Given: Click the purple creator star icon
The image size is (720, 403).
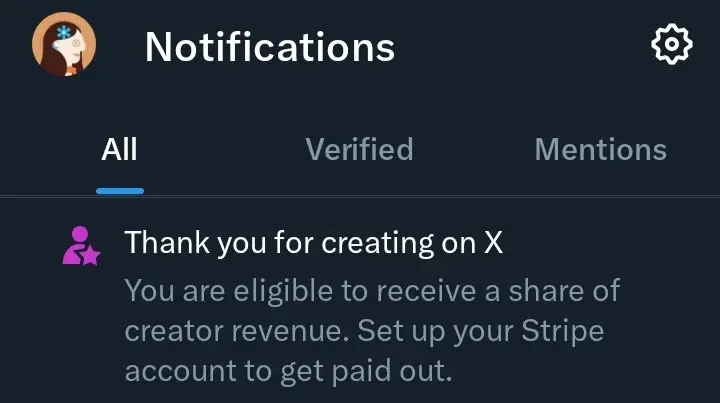Looking at the screenshot, I should click(x=81, y=246).
